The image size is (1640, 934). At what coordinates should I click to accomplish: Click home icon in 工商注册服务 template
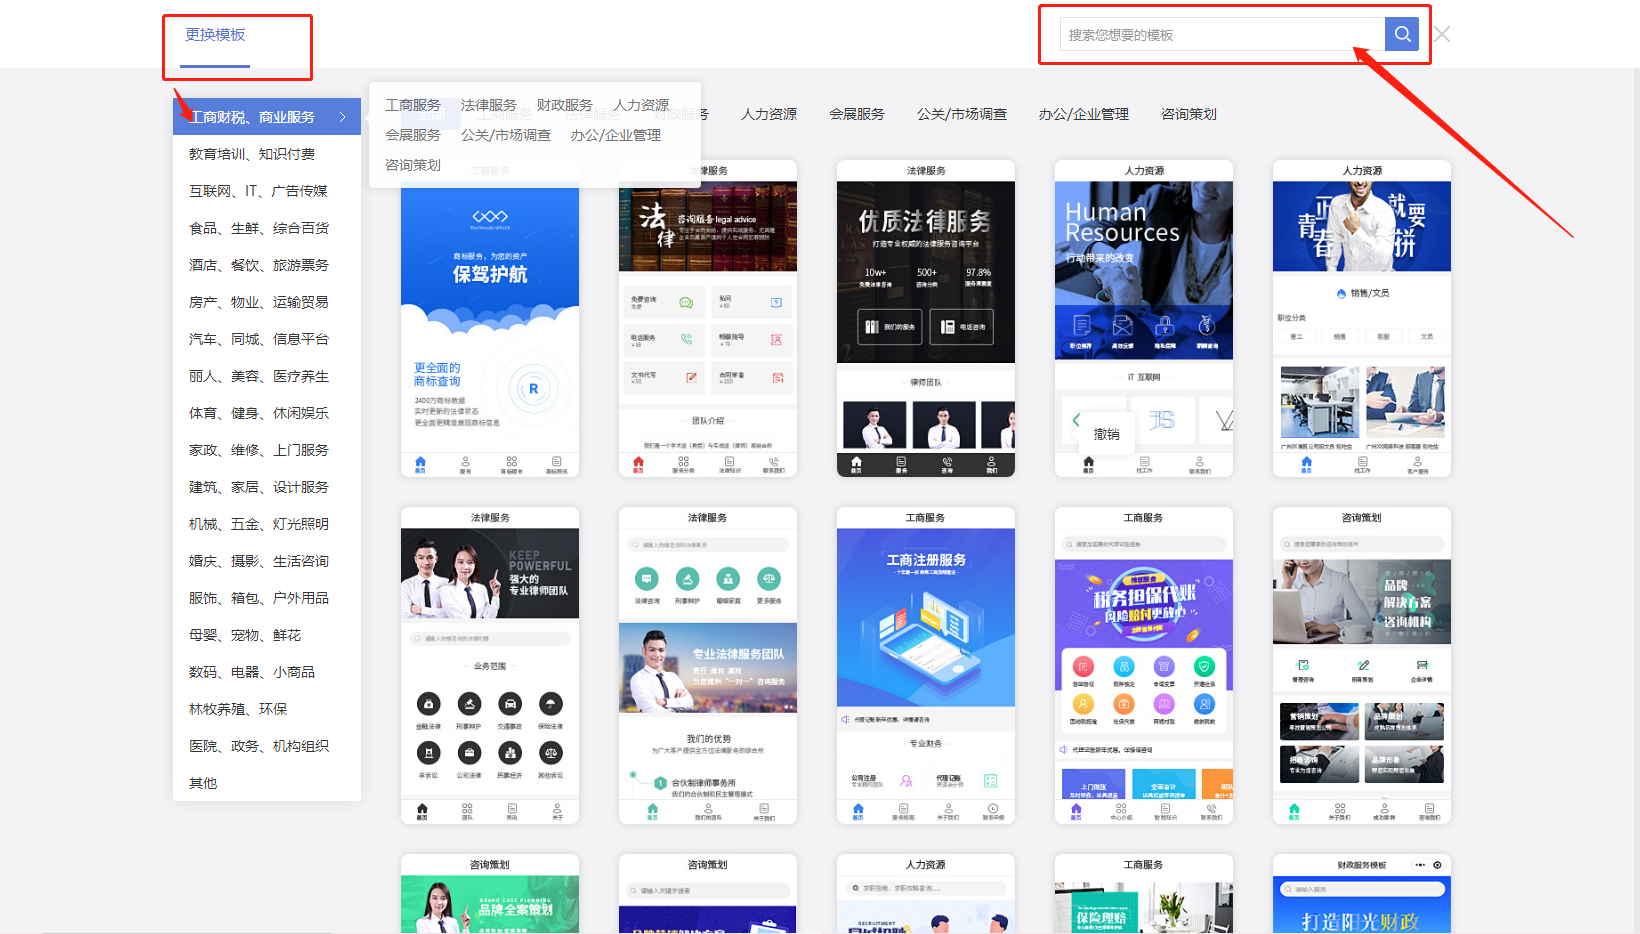[x=858, y=810]
